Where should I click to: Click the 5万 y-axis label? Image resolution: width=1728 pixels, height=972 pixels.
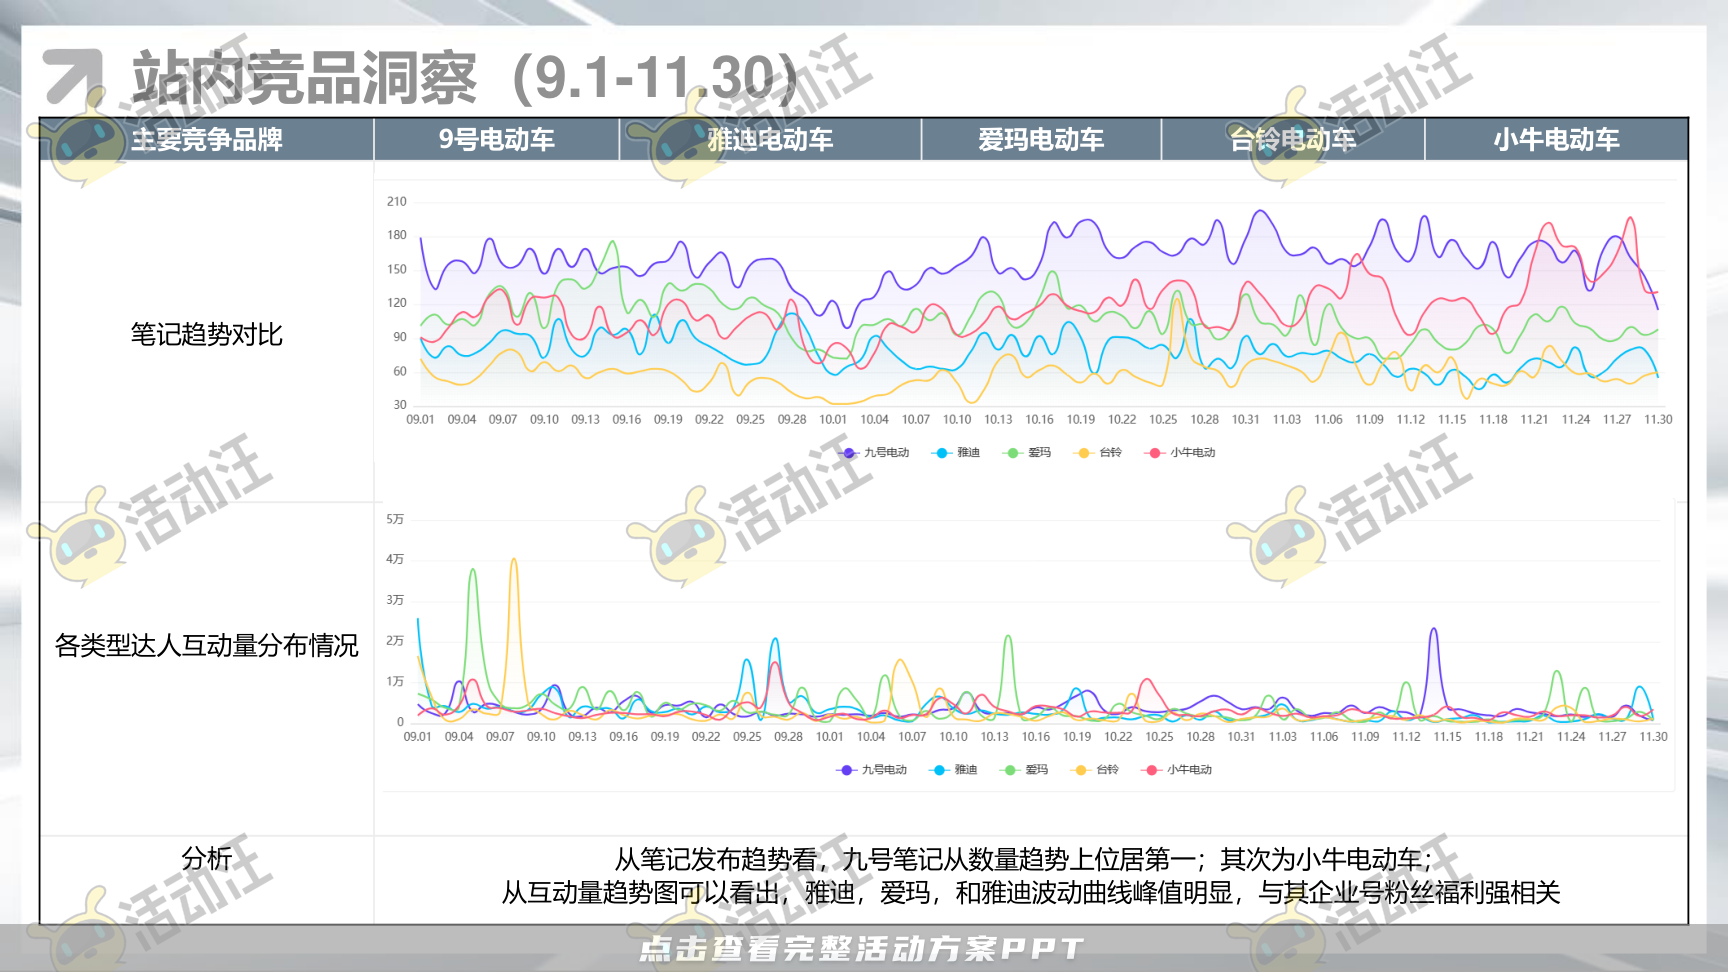(x=395, y=519)
